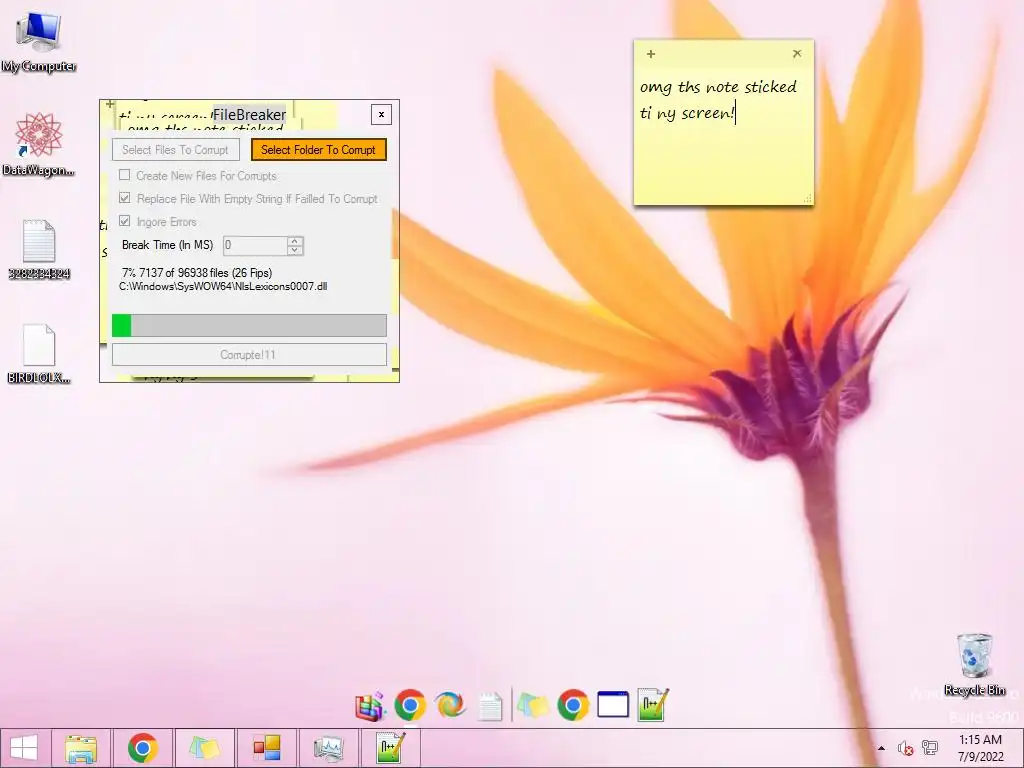Screen dimensions: 1024x768
Task: Open the muted volume icon in the tray
Action: 904,748
